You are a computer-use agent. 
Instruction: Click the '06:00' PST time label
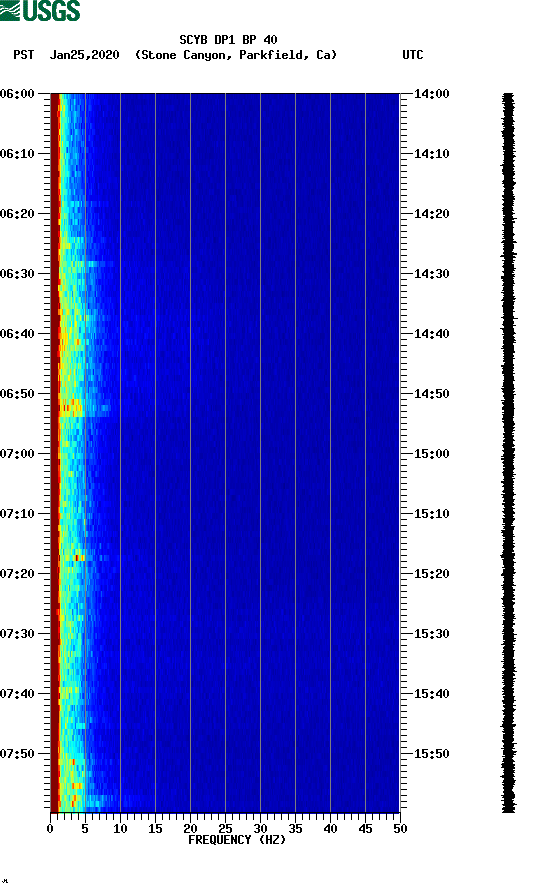pos(18,93)
